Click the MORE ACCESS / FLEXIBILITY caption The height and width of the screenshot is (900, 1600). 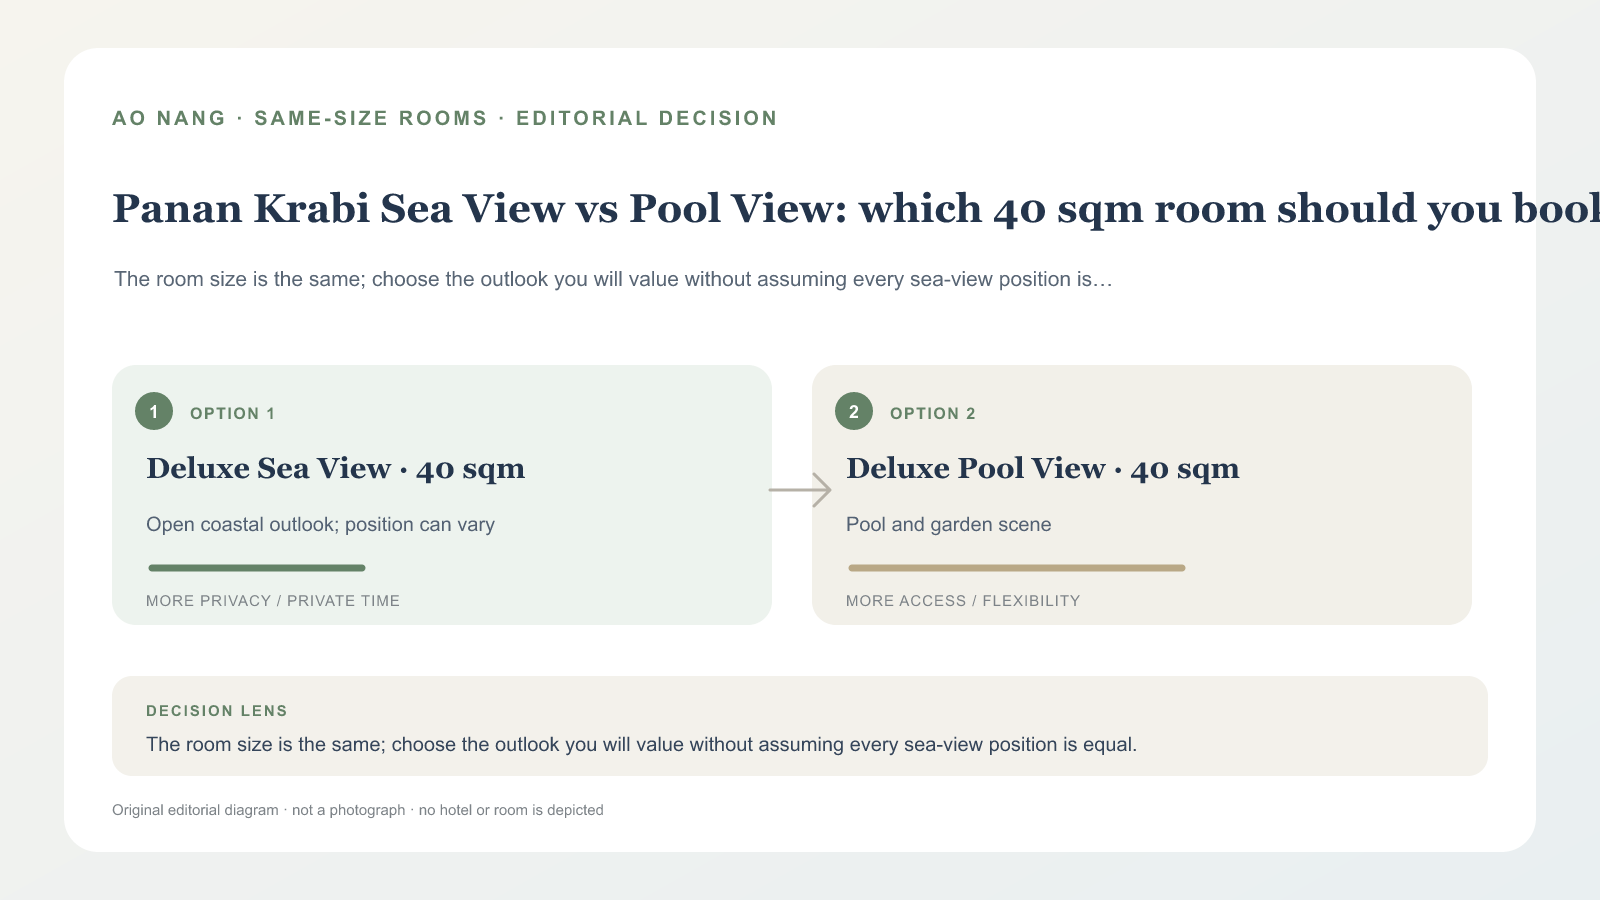(963, 601)
